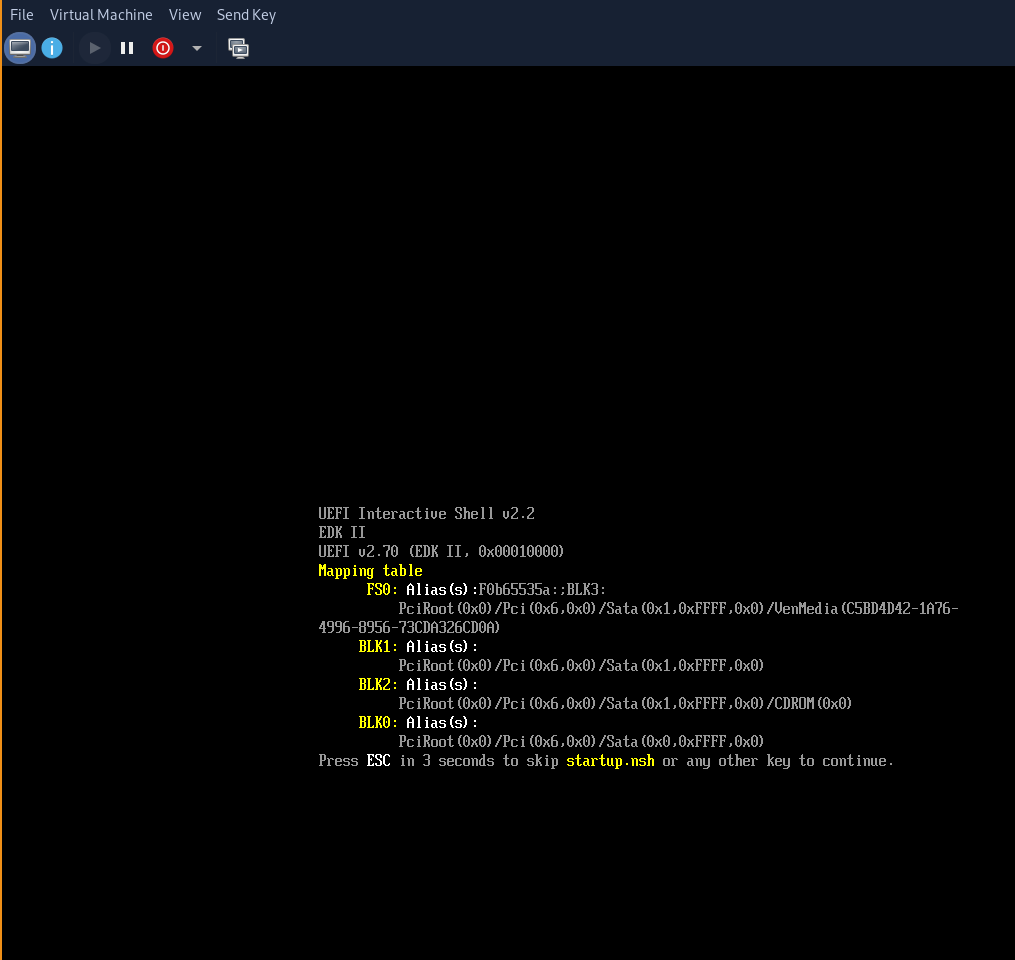The height and width of the screenshot is (960, 1015).
Task: Open the File menu
Action: point(21,15)
